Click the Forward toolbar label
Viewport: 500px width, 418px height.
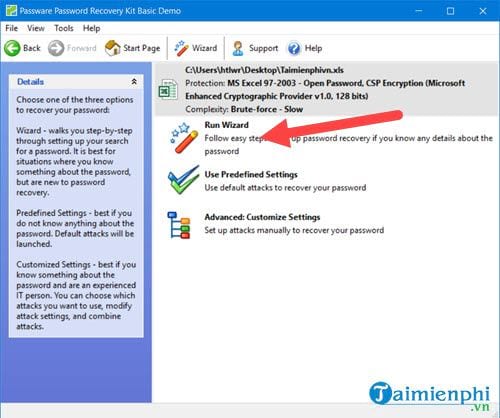pyautogui.click(x=82, y=48)
